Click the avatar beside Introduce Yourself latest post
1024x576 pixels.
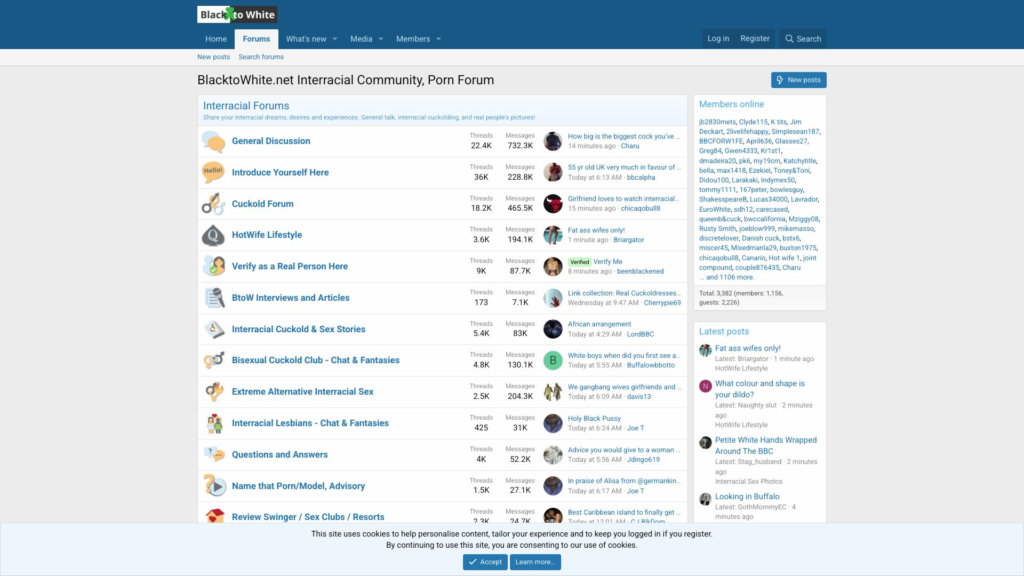552,172
